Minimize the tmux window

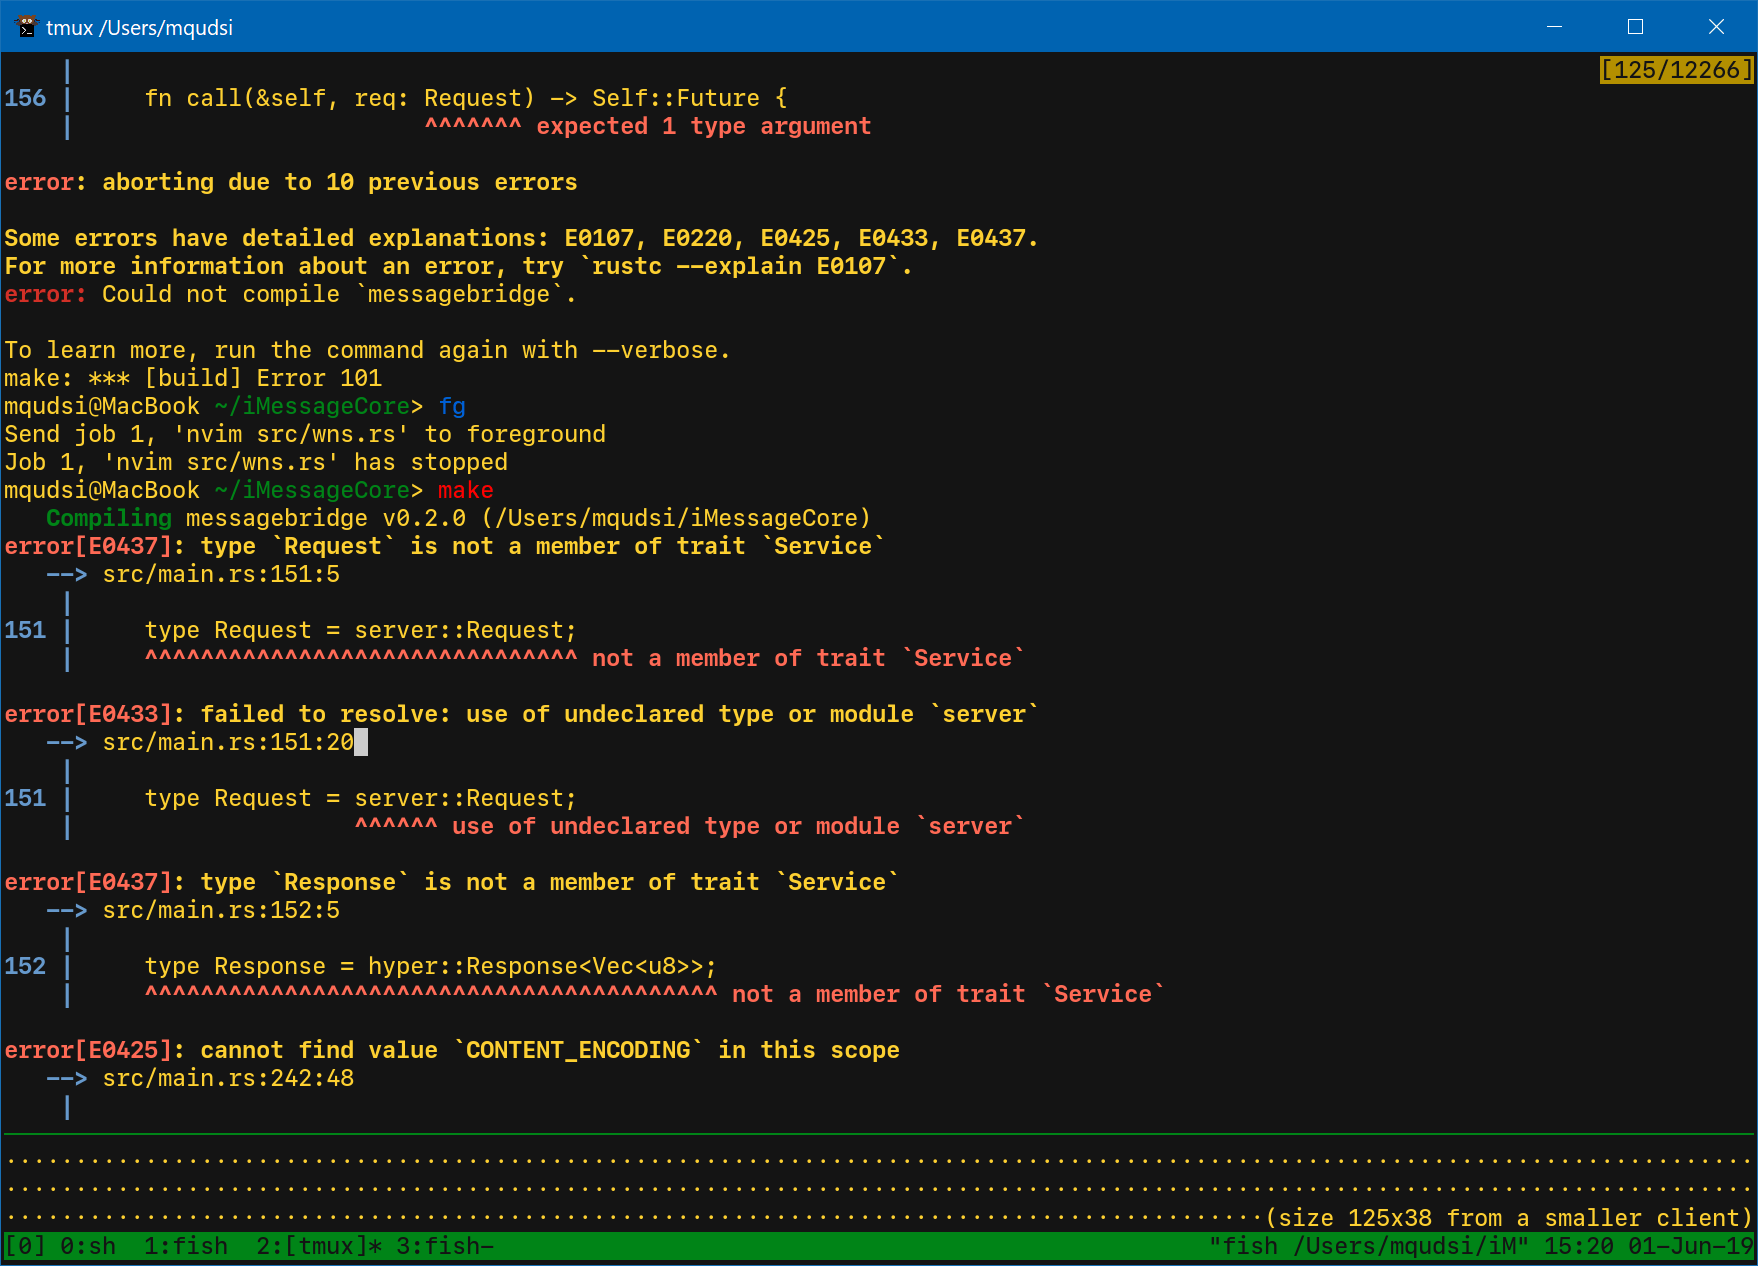tap(1554, 27)
